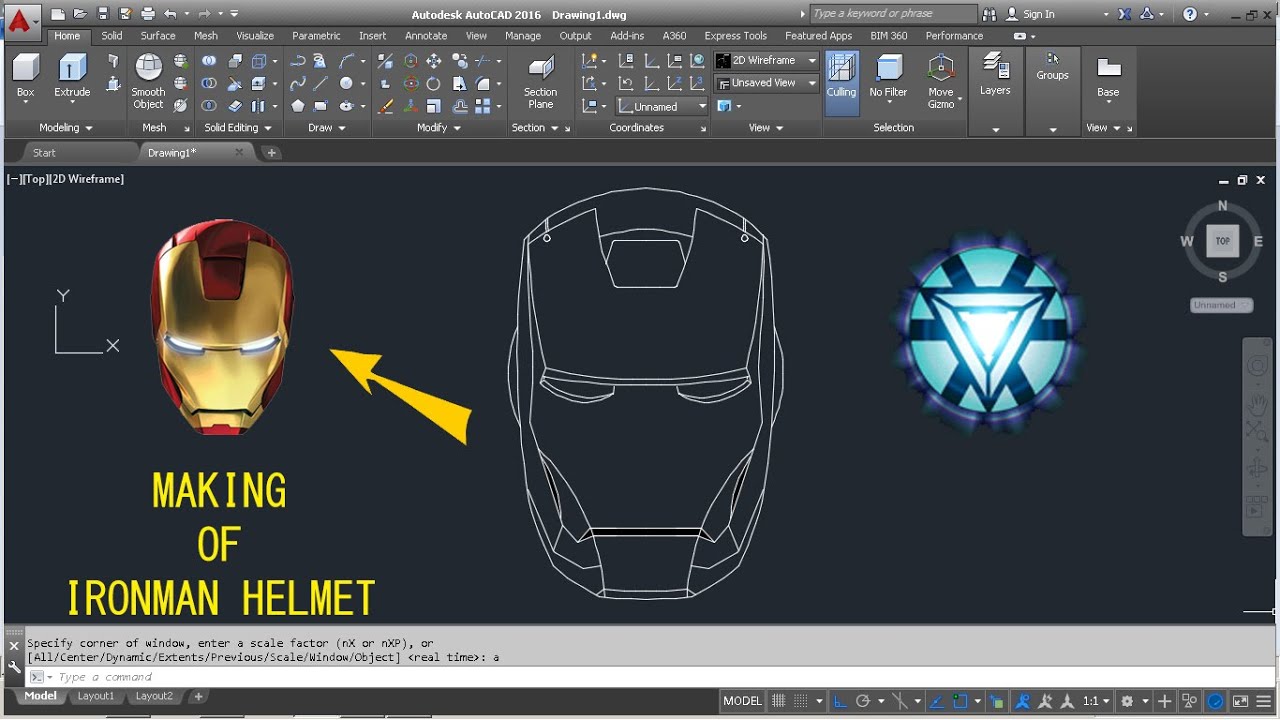Click the Pan hand icon in navigation bar

(x=1257, y=404)
